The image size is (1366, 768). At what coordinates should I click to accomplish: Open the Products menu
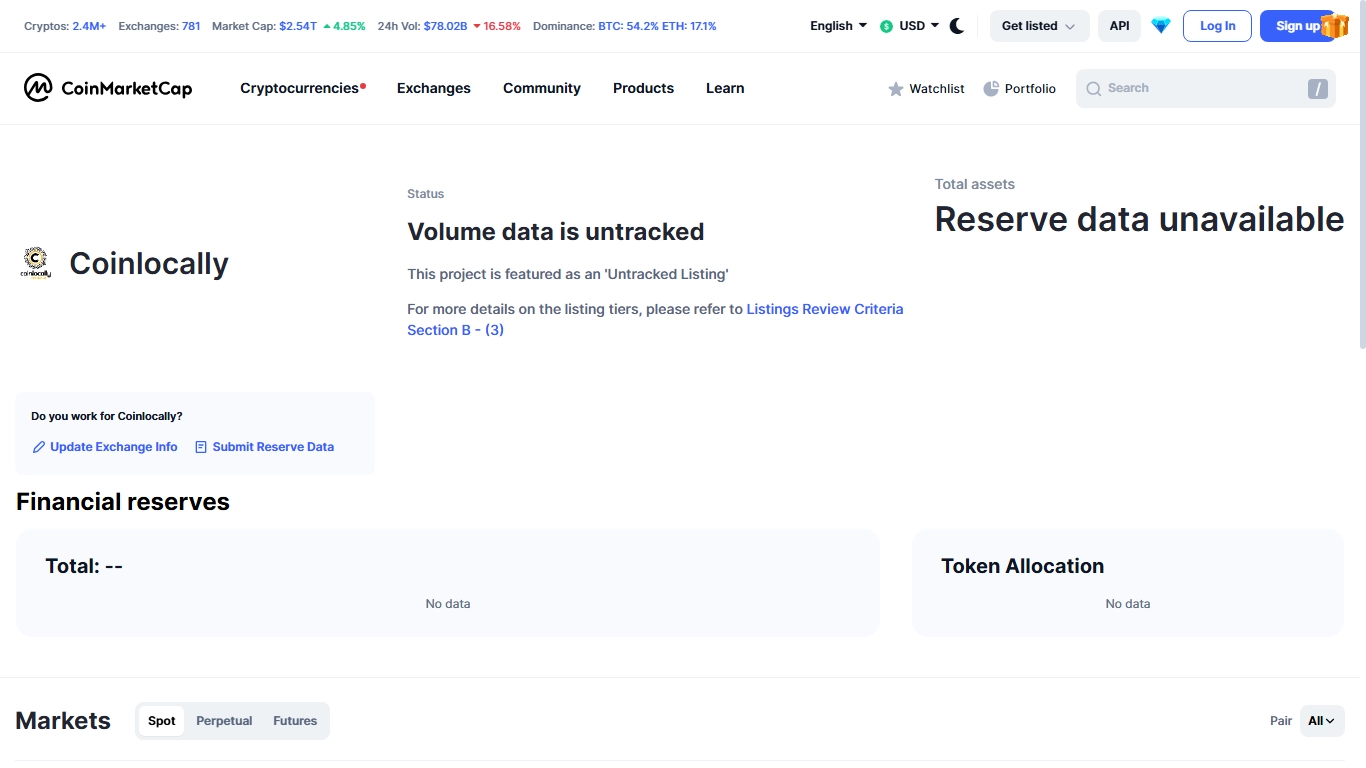(x=643, y=88)
